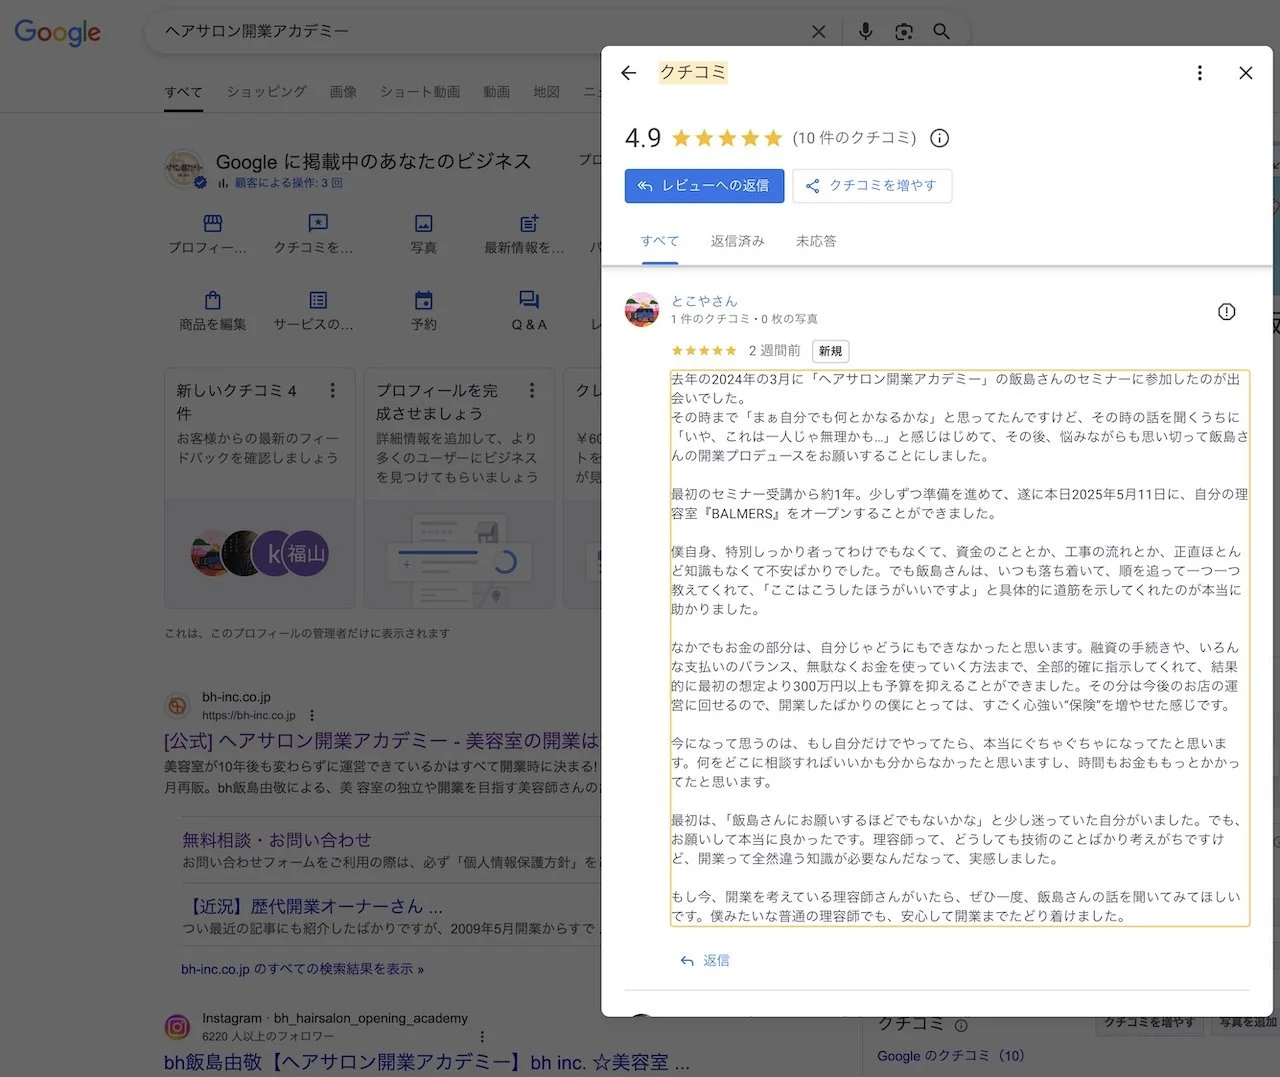Click the Google logo
This screenshot has width=1280, height=1077.
[57, 32]
